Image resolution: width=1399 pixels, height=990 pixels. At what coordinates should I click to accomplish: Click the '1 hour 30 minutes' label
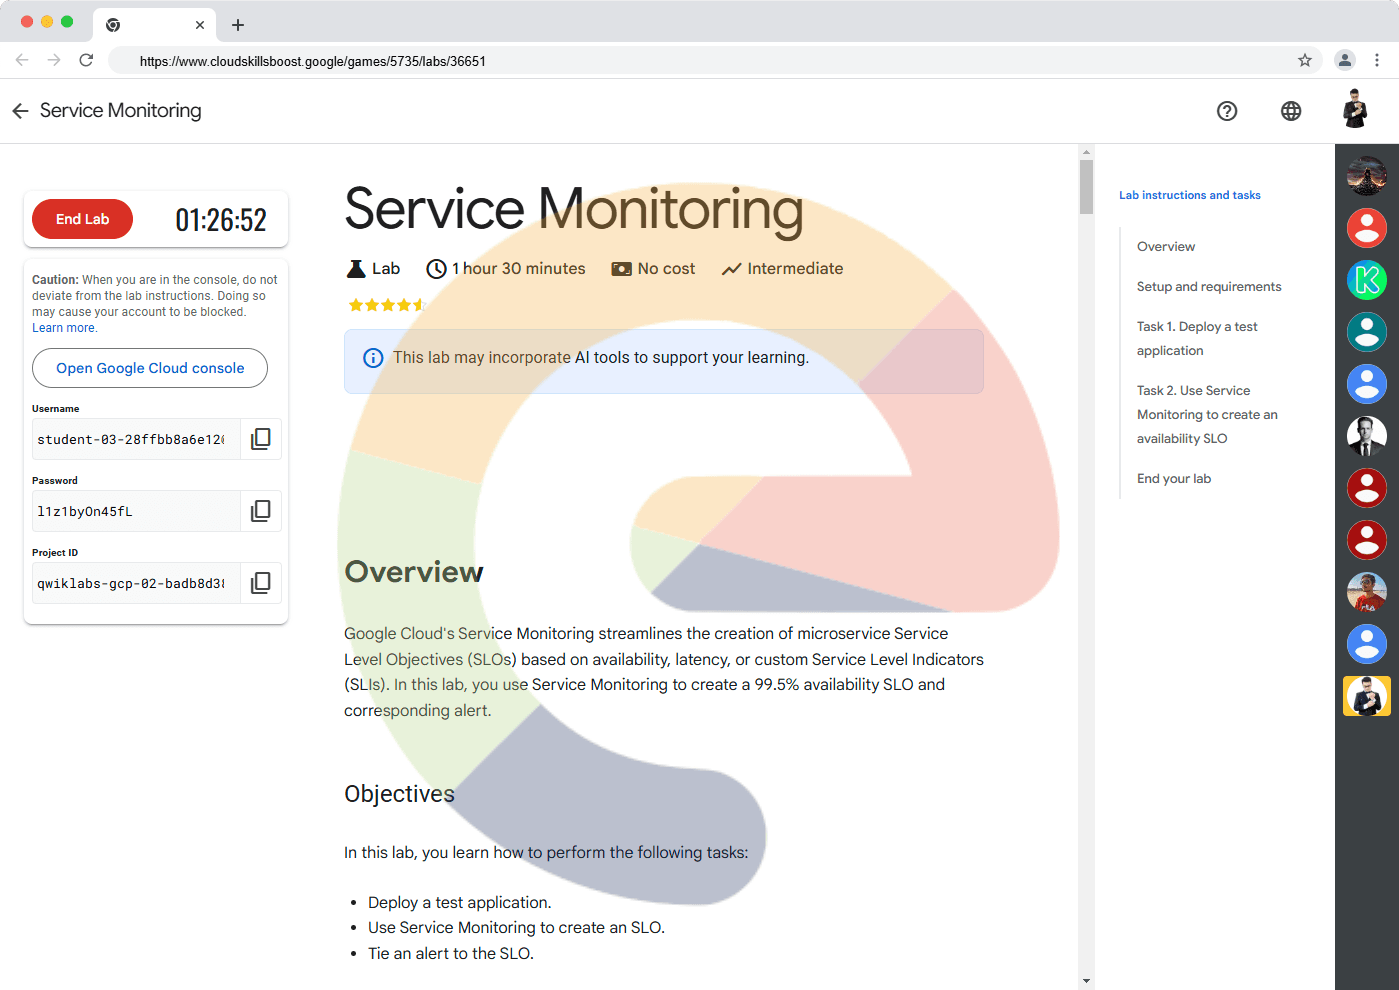point(518,269)
